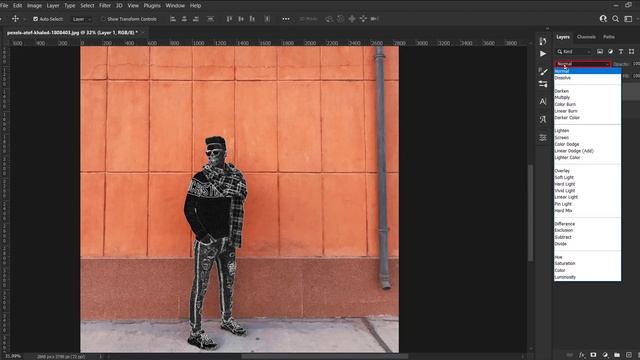Click the account profile icon at top
This screenshot has height=360, width=640.
(x=603, y=19)
